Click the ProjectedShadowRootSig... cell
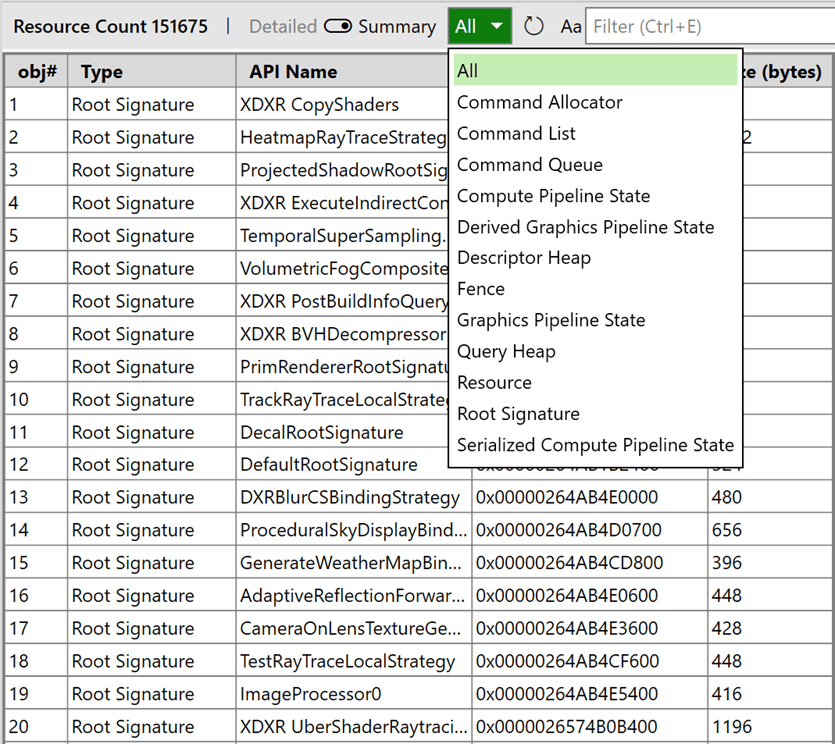This screenshot has height=744, width=835. (x=343, y=170)
